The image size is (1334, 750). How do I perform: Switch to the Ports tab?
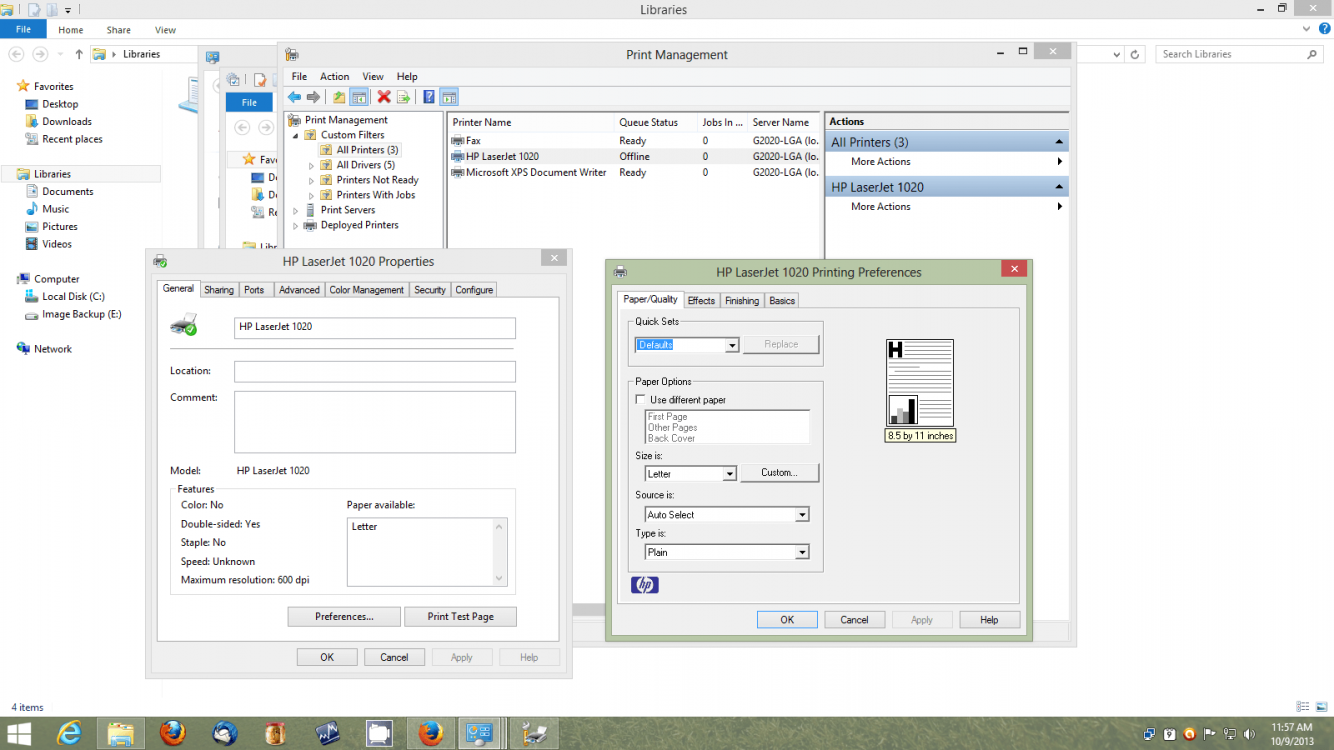tap(254, 290)
